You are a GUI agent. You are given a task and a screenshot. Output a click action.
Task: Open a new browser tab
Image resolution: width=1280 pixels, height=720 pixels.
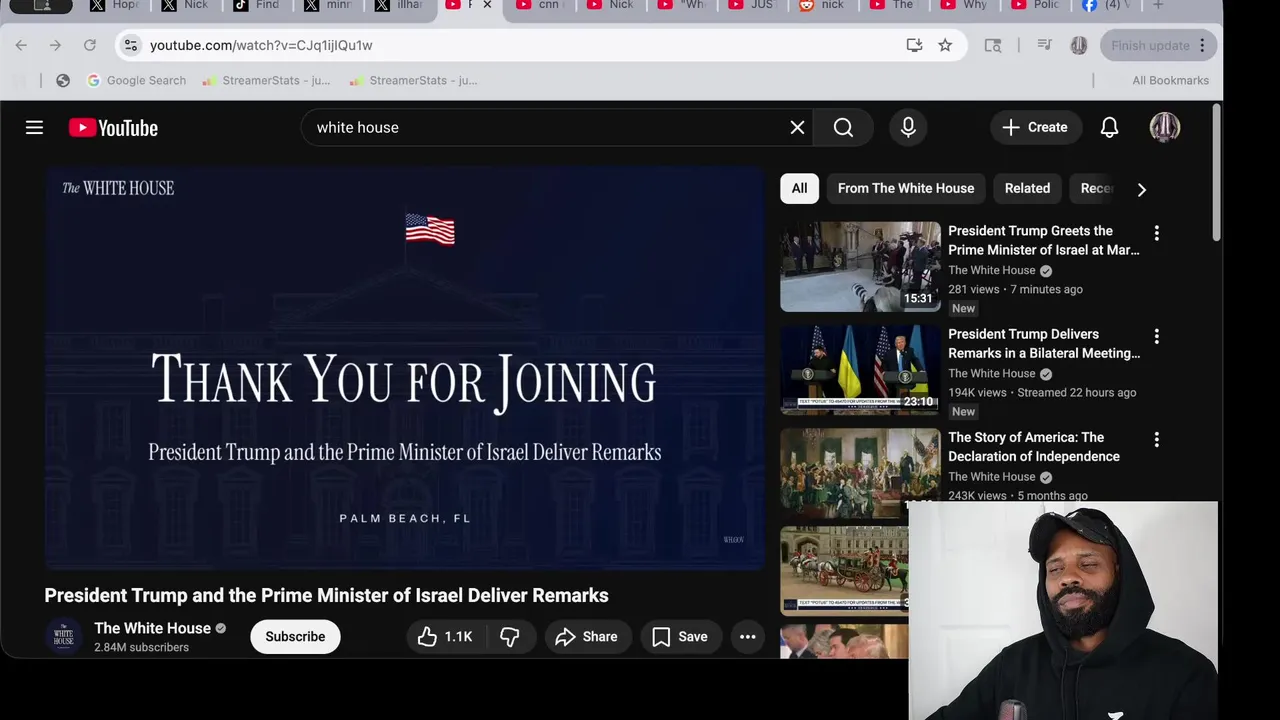coord(1158,5)
